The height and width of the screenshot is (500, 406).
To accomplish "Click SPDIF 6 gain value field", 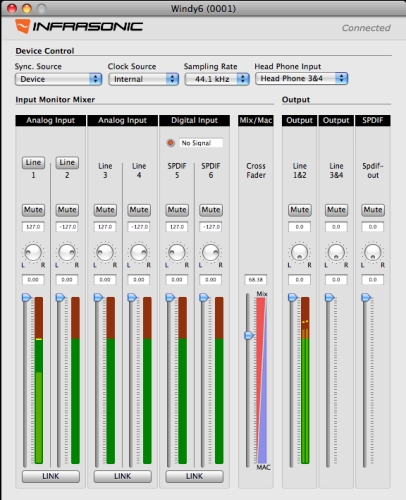I will tap(211, 280).
